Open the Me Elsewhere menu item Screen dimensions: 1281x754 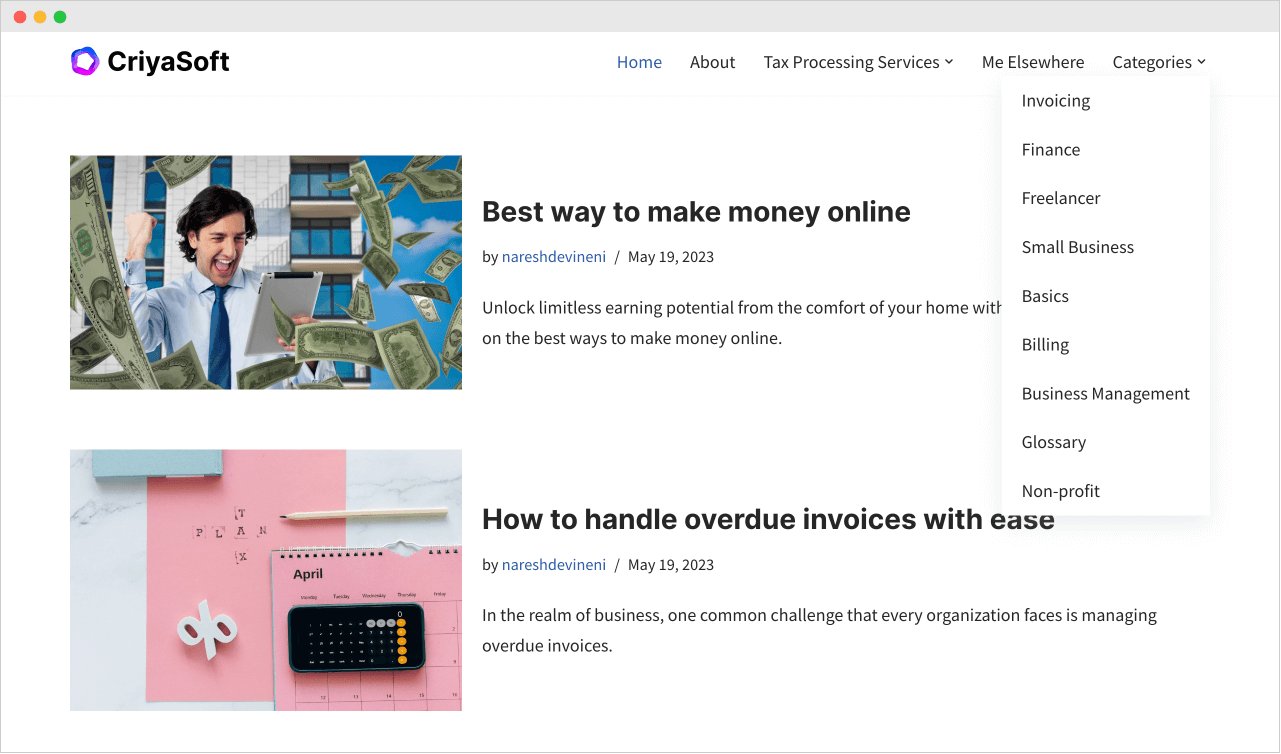tap(1032, 62)
